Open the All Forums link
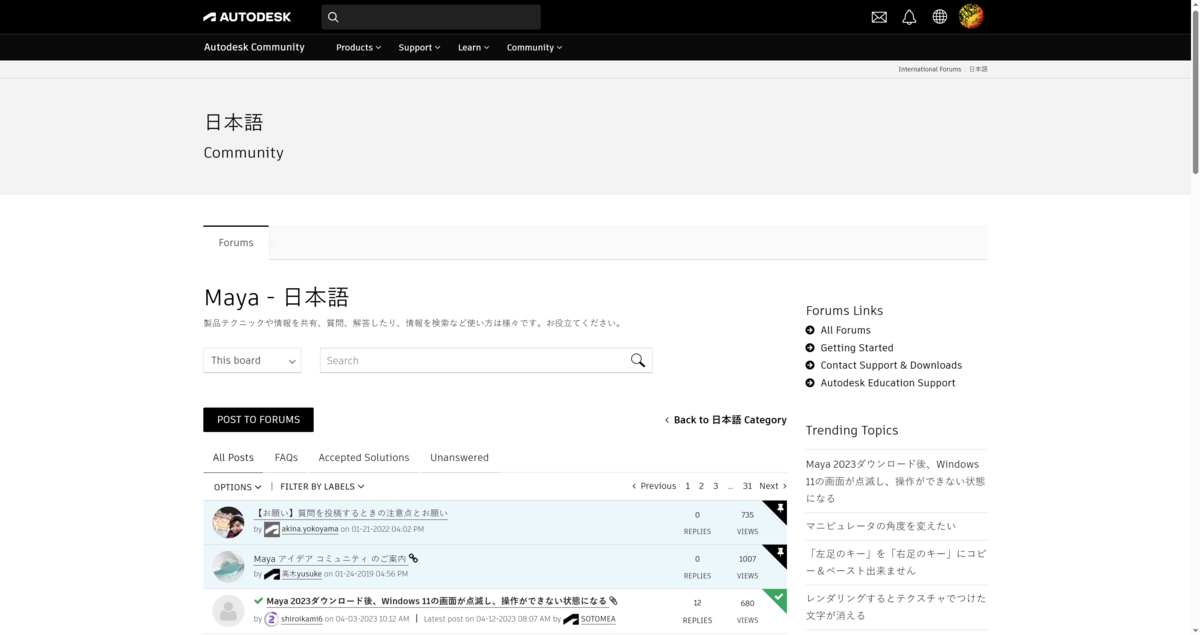This screenshot has height=635, width=1200. pos(845,330)
